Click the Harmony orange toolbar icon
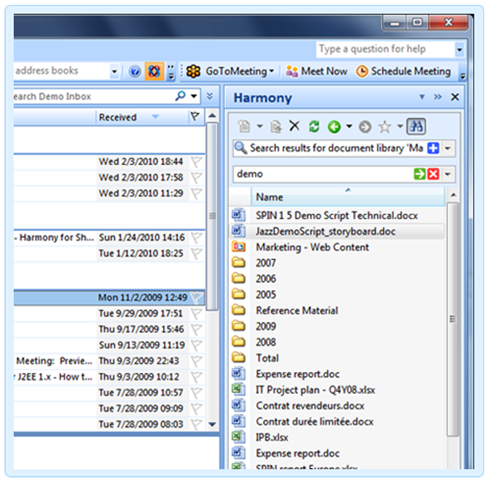The image size is (487, 480). pyautogui.click(x=154, y=71)
